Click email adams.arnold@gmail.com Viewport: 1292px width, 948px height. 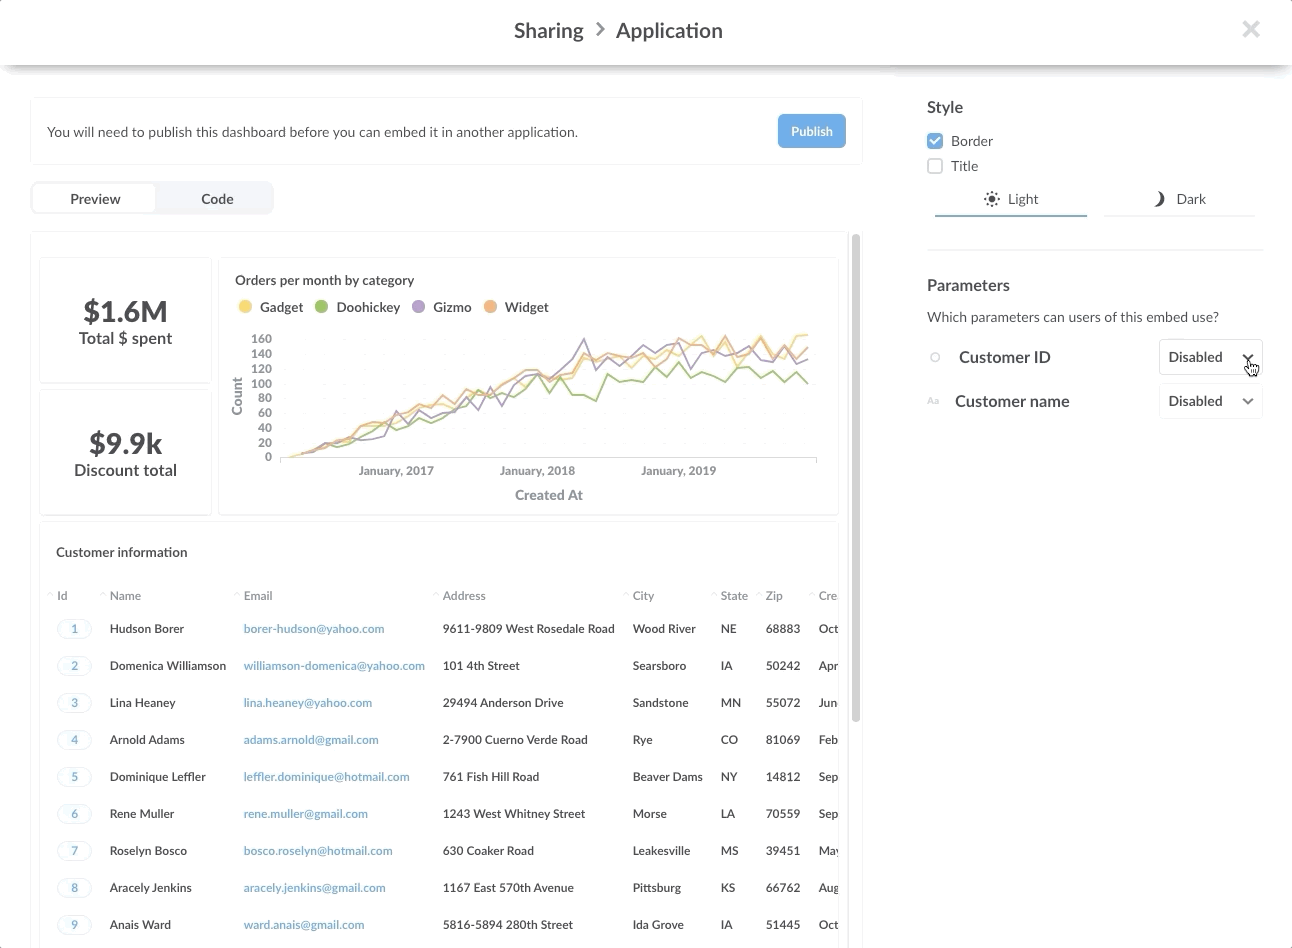click(311, 740)
